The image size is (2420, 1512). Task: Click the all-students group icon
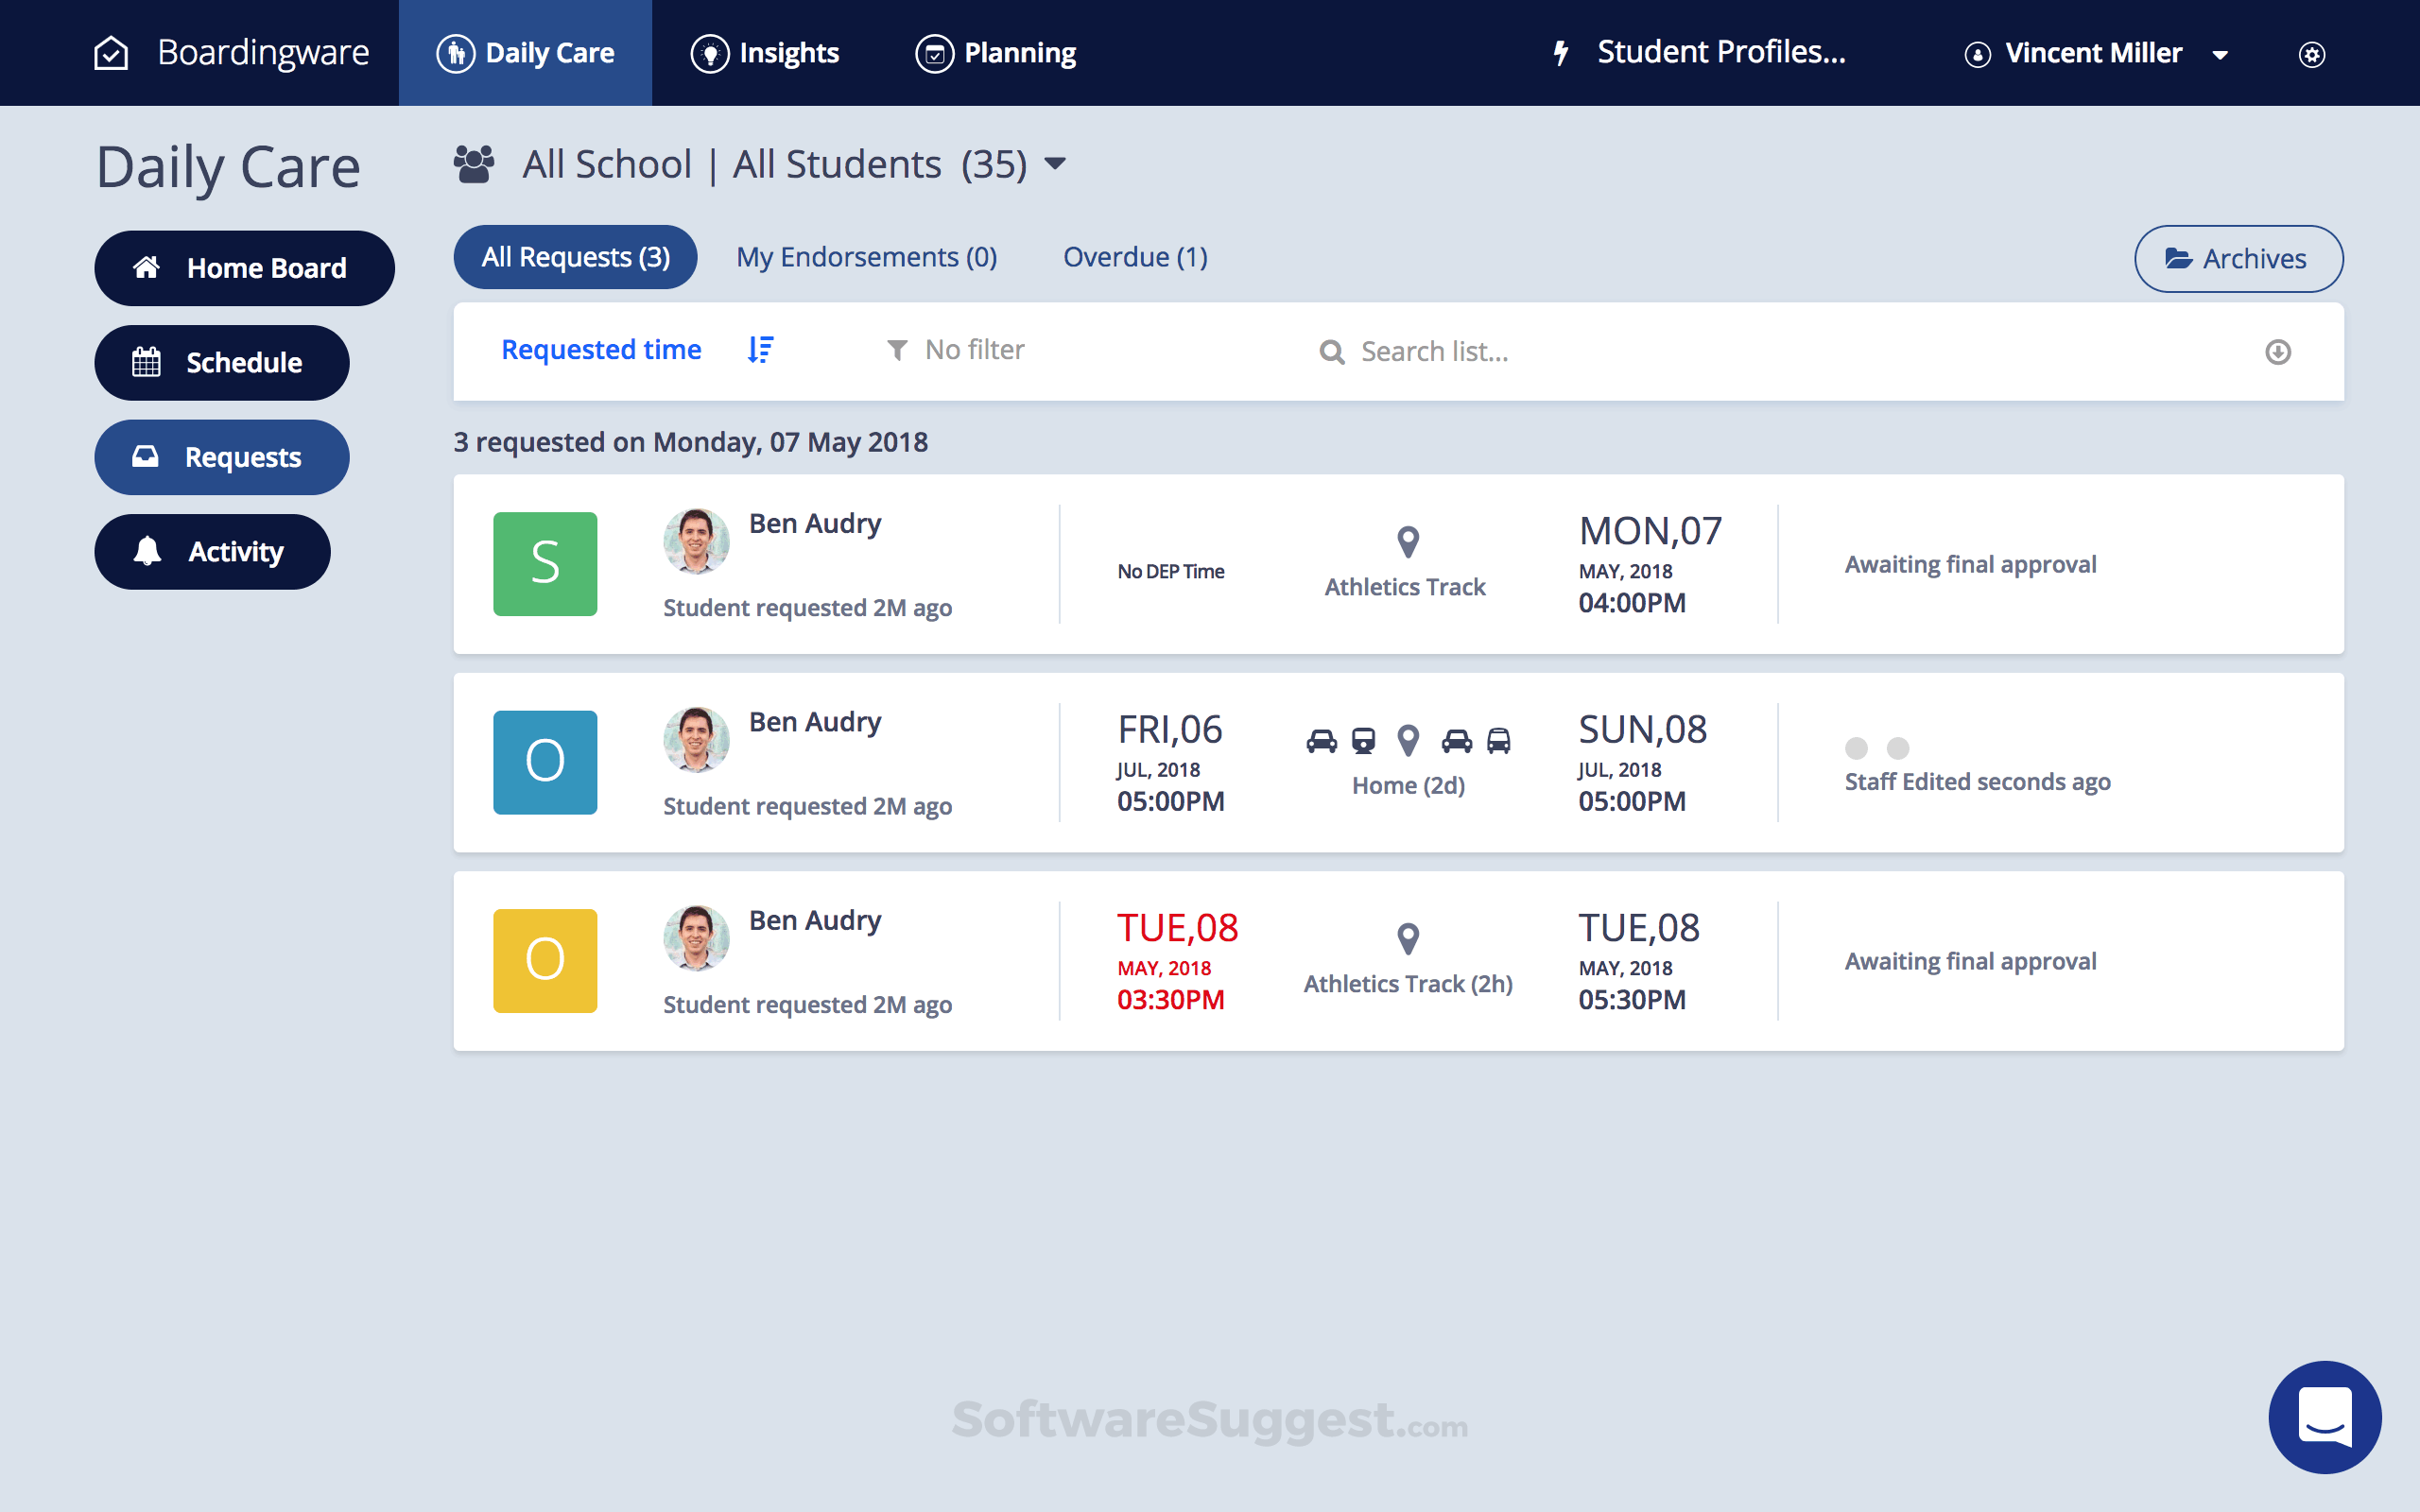[x=474, y=164]
